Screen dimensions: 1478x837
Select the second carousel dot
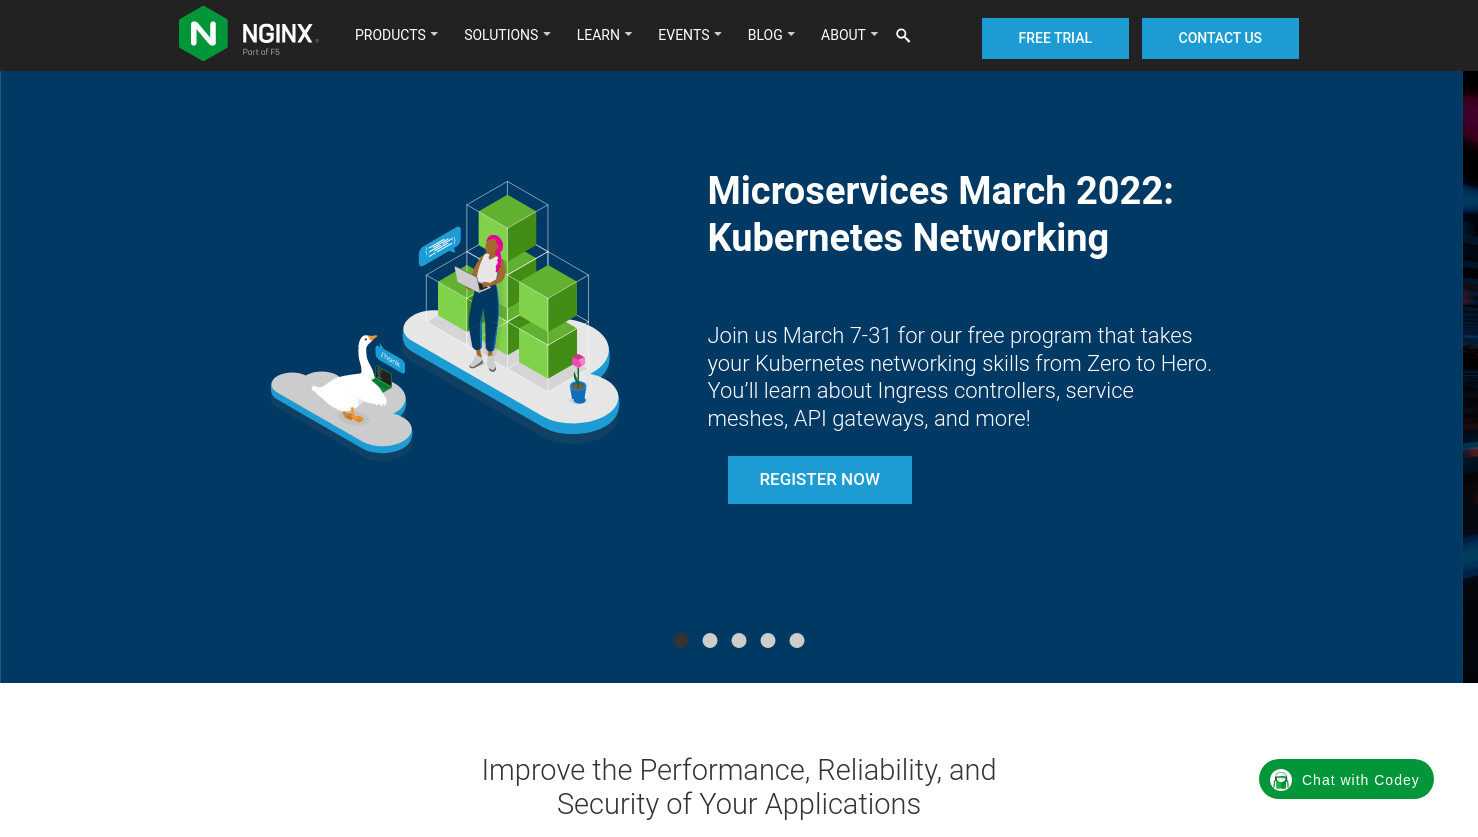[x=710, y=640]
